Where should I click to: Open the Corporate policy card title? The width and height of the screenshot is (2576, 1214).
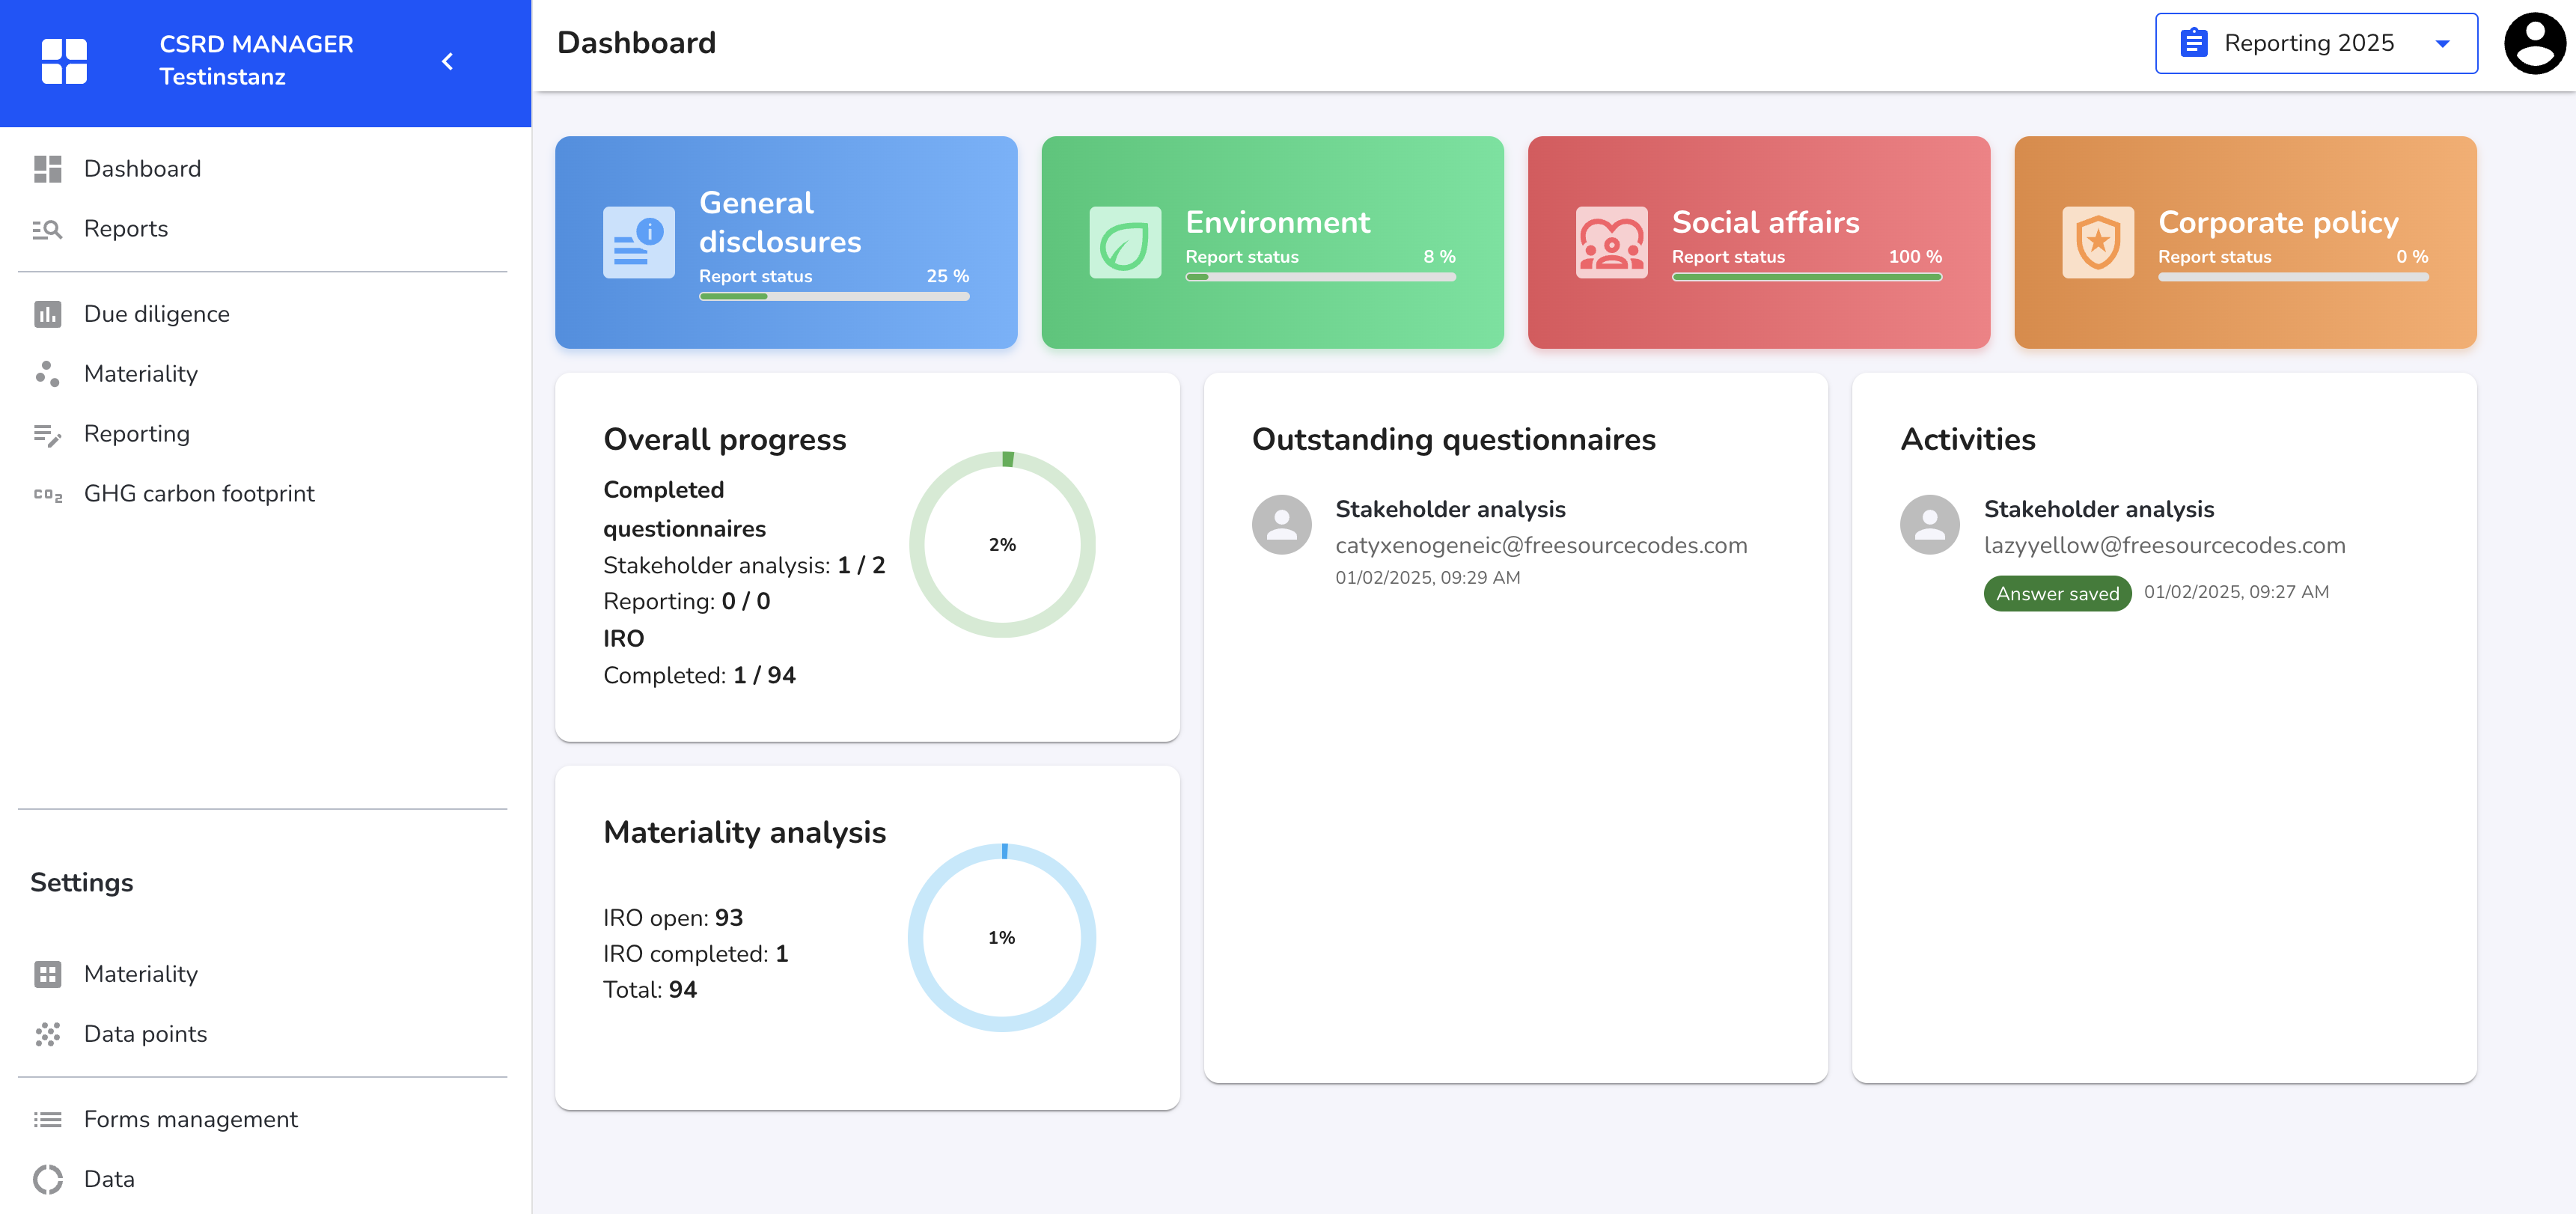[2278, 222]
